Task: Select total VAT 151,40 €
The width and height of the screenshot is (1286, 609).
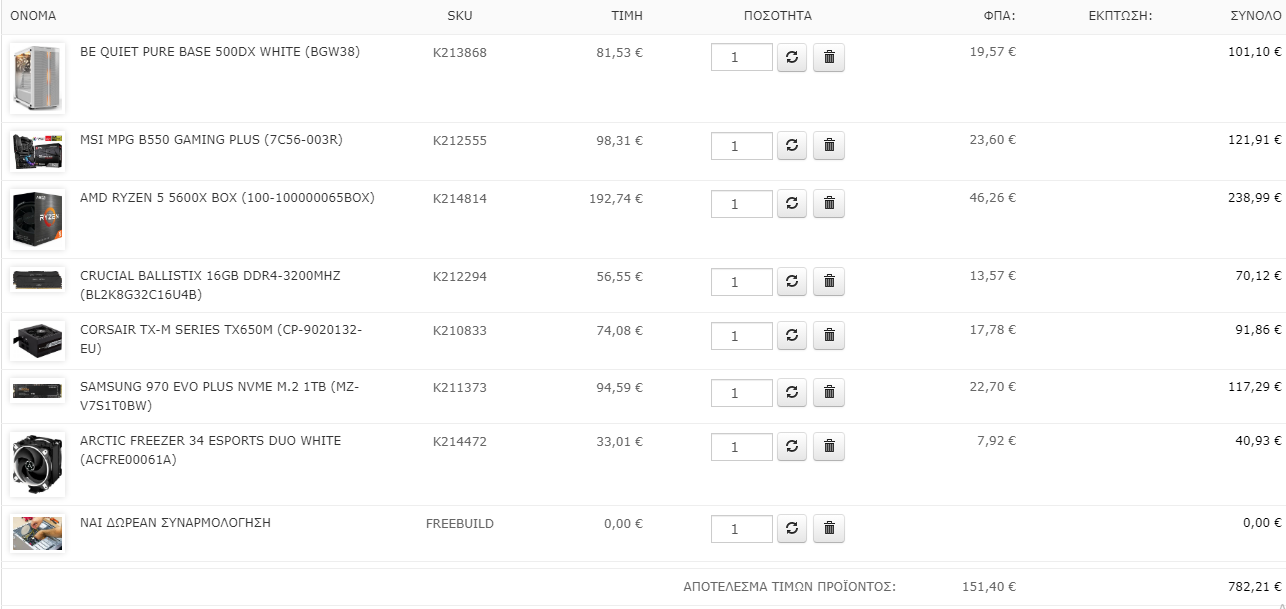Action: (x=989, y=587)
